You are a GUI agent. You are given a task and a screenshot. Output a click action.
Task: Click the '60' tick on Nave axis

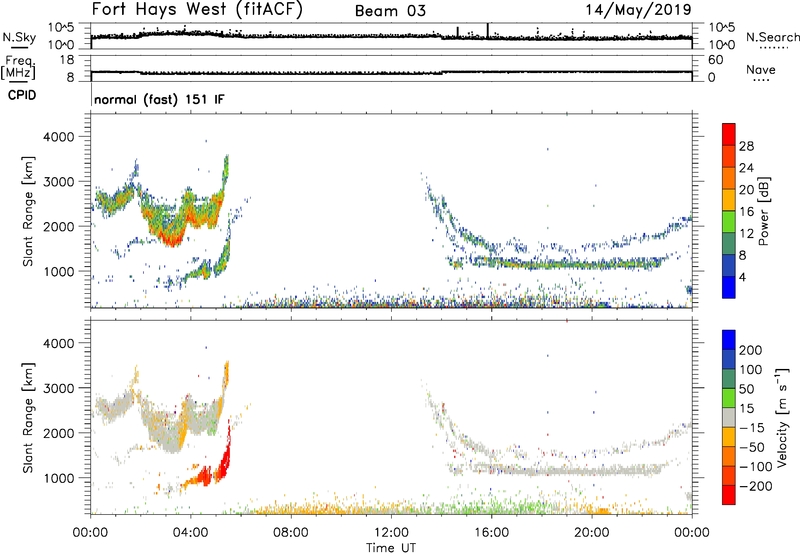[x=715, y=60]
